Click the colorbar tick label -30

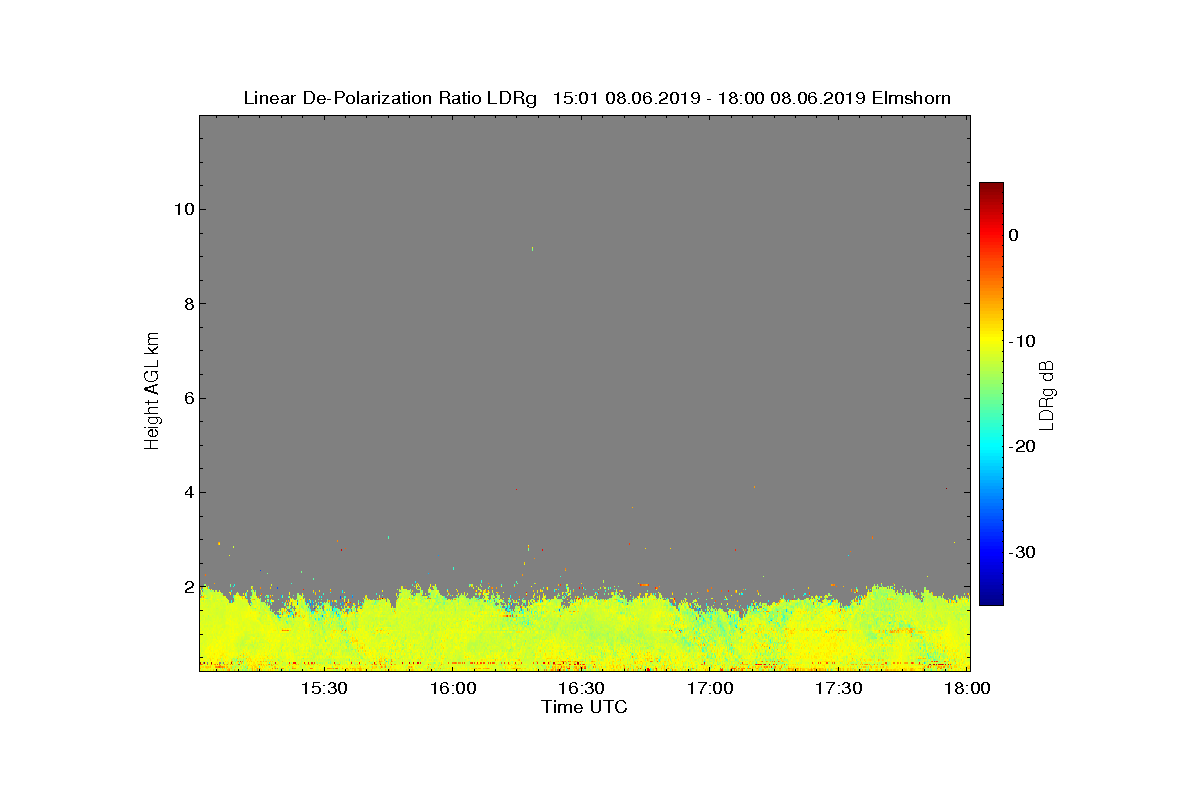[x=1021, y=552]
